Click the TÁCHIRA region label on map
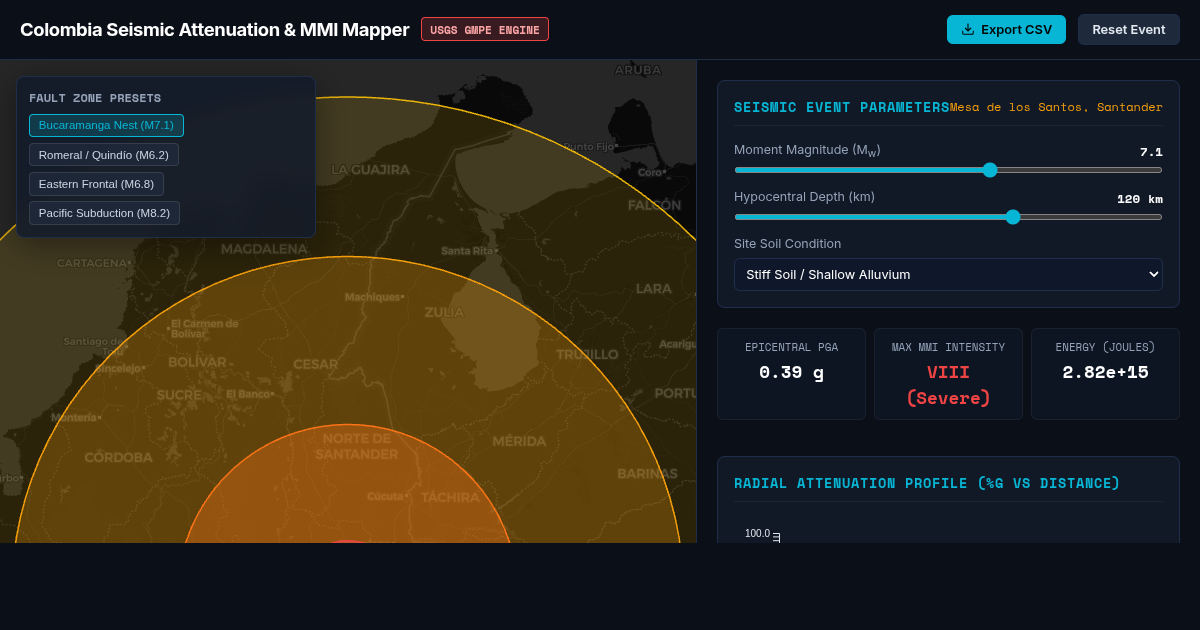The height and width of the screenshot is (630, 1200). click(x=450, y=497)
